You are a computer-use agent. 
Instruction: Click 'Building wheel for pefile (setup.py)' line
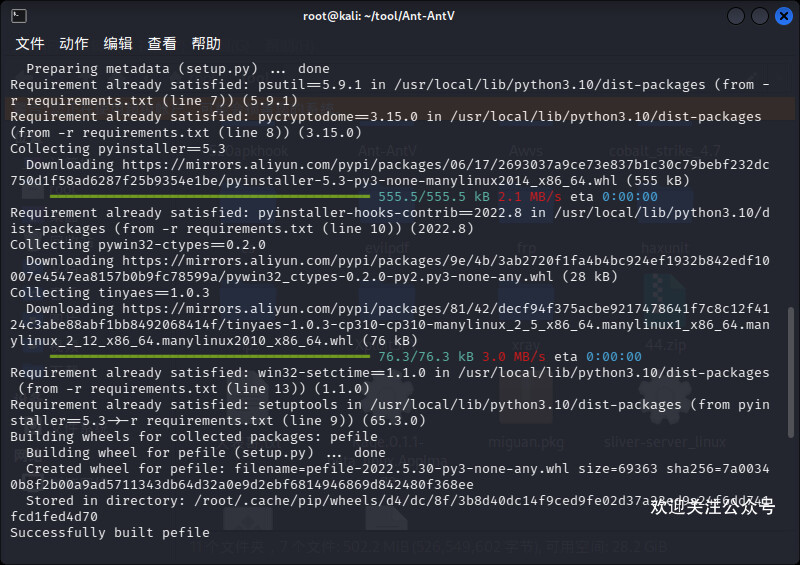(206, 453)
